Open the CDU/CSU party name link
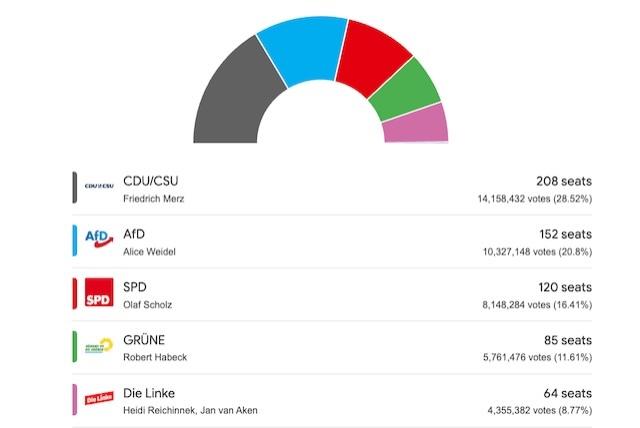 click(151, 181)
